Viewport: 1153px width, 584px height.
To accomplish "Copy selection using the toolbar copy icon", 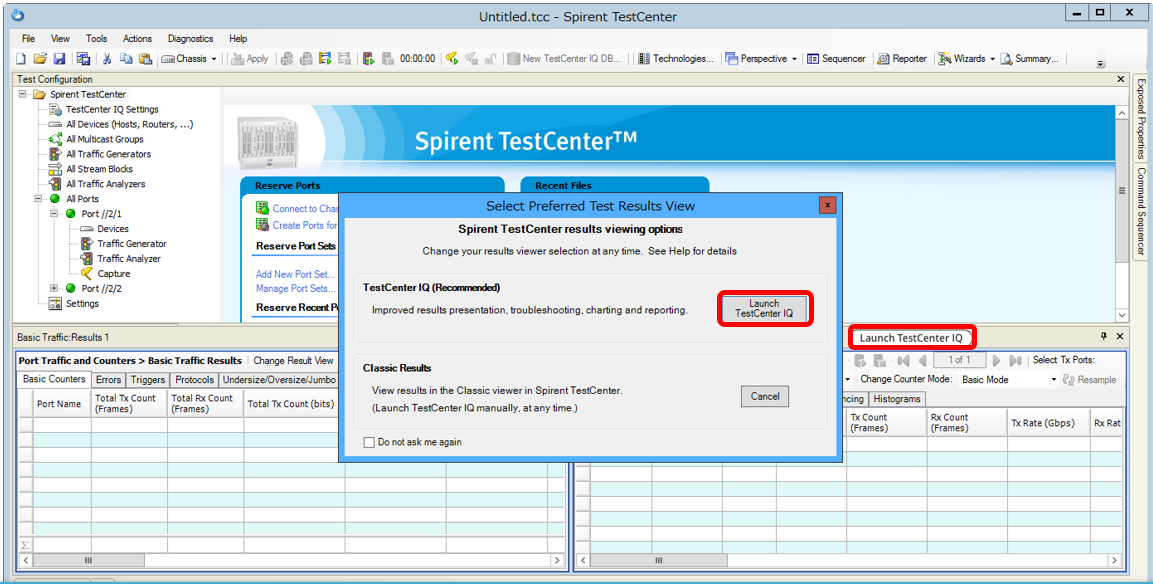I will pos(126,59).
